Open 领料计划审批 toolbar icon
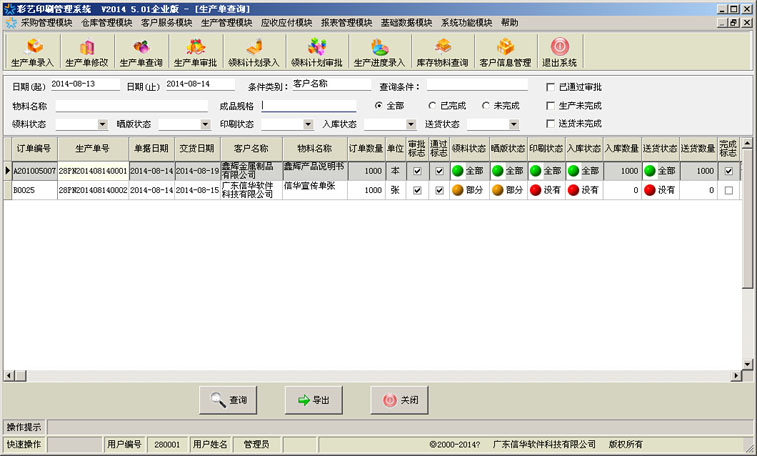Screen dimensions: 757x456 (x=317, y=52)
